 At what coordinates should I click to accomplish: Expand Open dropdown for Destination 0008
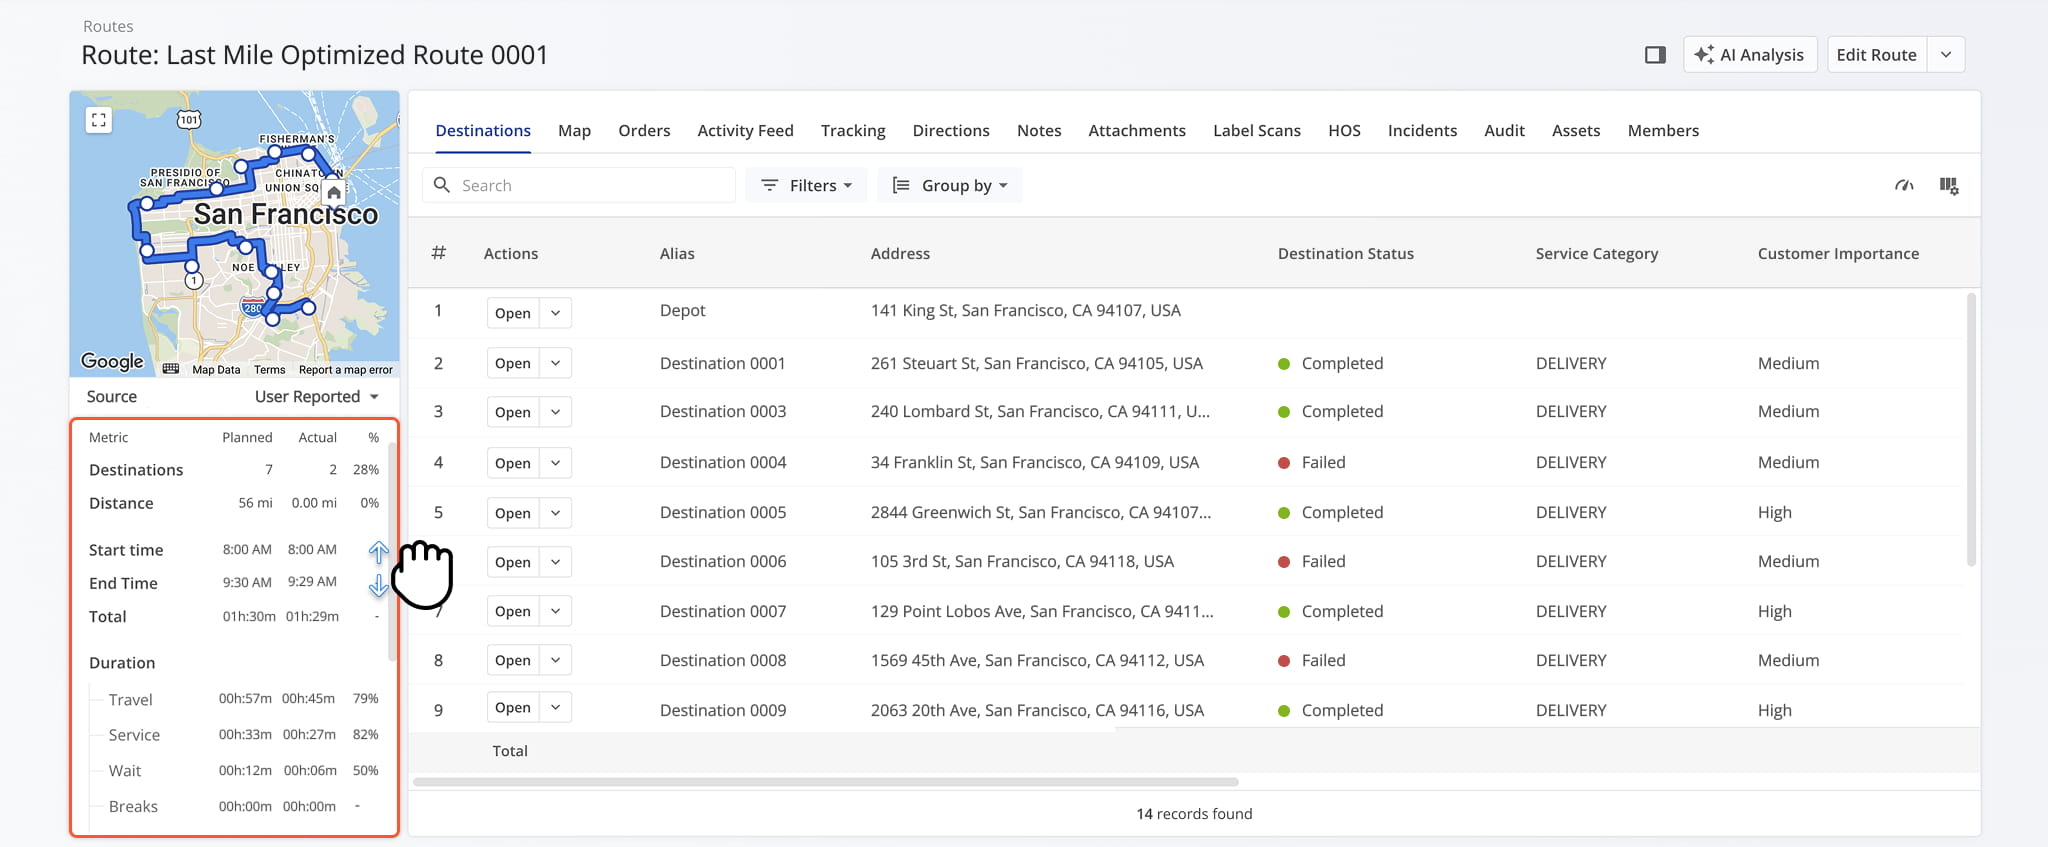tap(556, 660)
